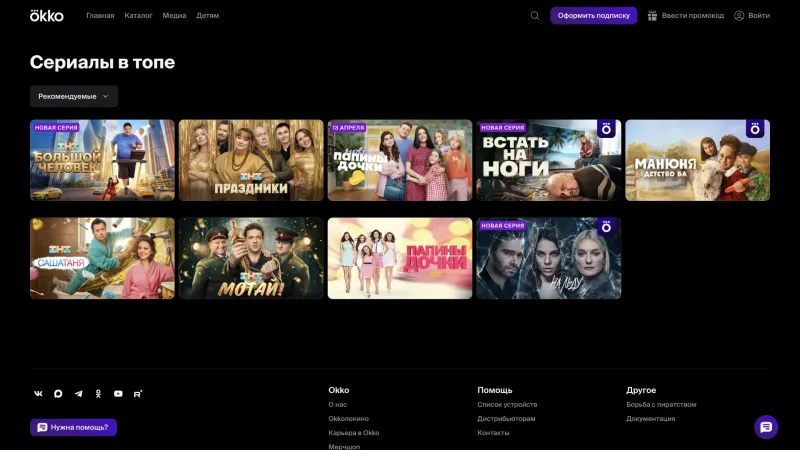The width and height of the screenshot is (800, 450).
Task: Open Okko's Telegram channel icon
Action: pyautogui.click(x=78, y=394)
